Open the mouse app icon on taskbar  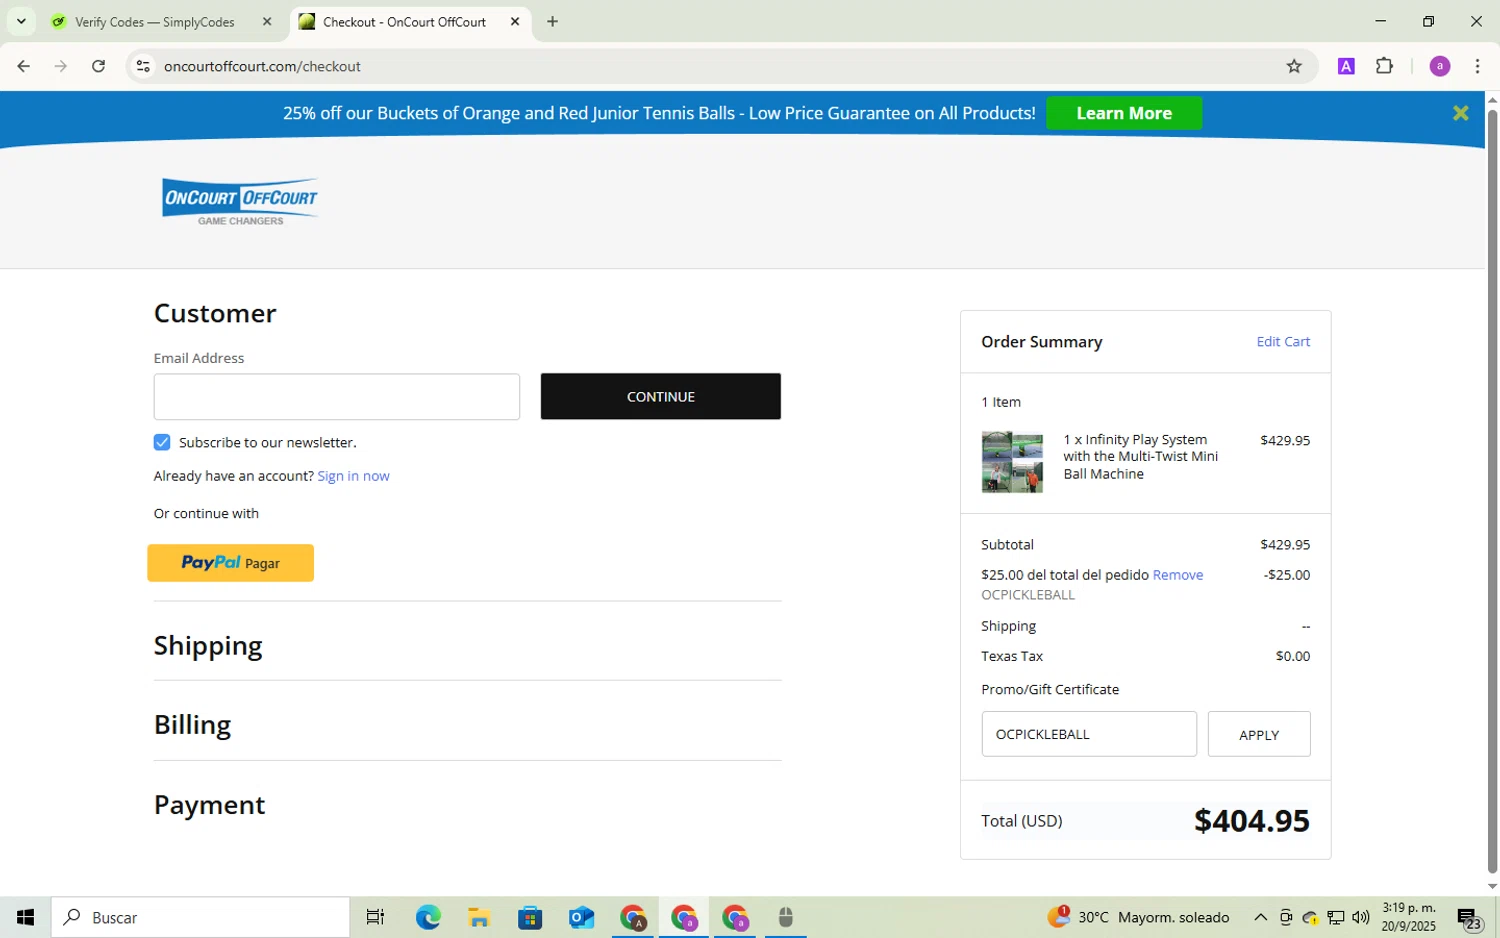coord(786,917)
